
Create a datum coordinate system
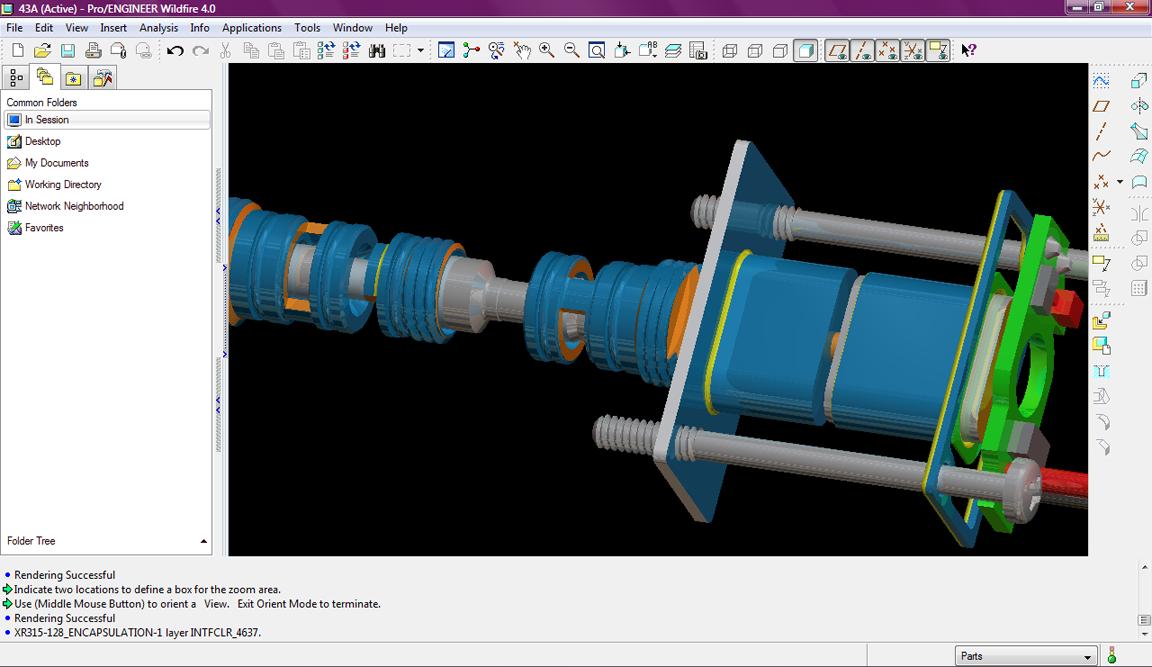[x=1101, y=207]
